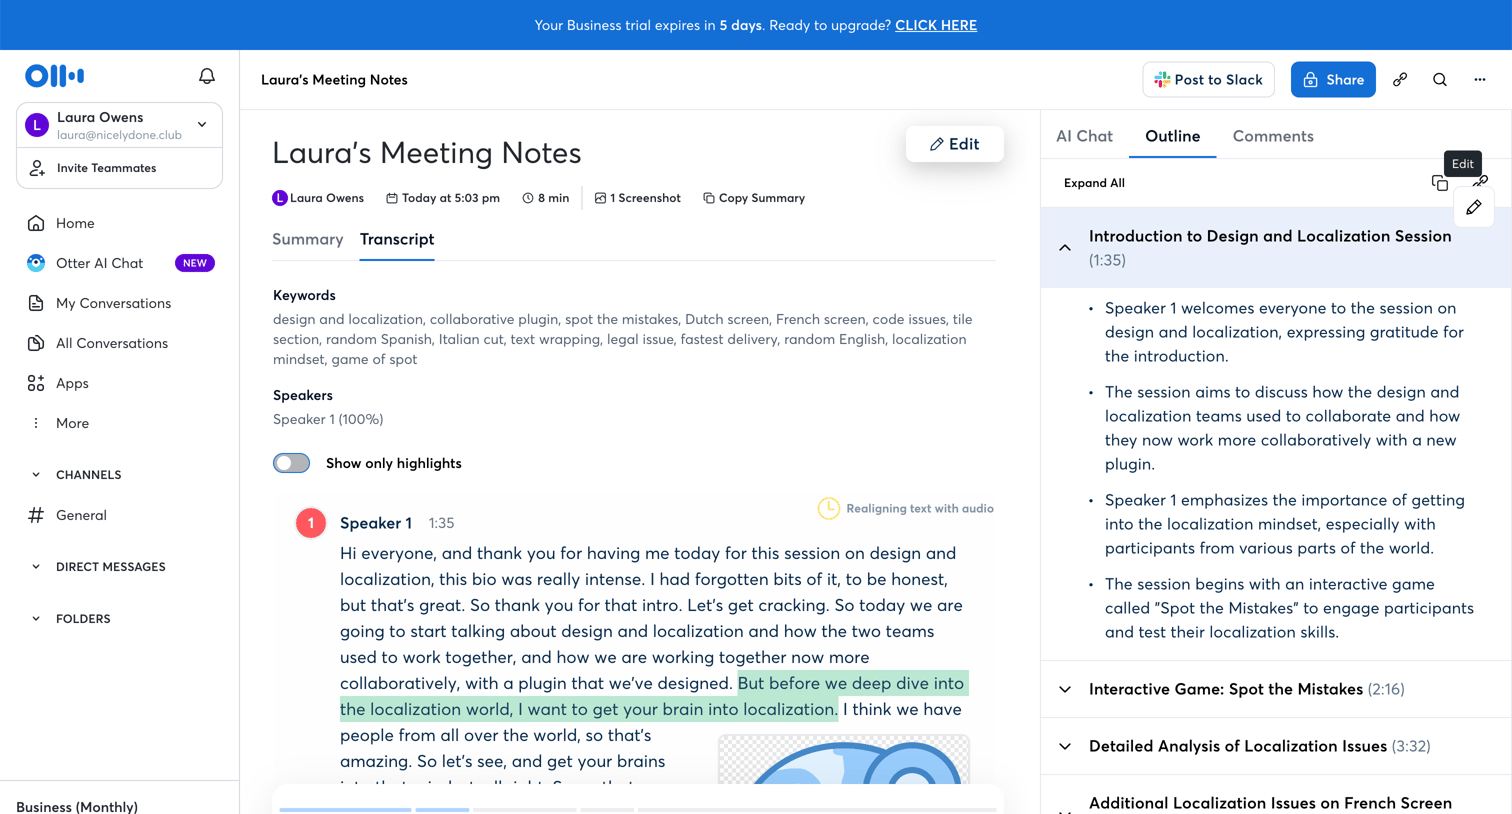Click bullet about Spot the Mistakes game
The height and width of the screenshot is (814, 1512).
pos(1289,608)
